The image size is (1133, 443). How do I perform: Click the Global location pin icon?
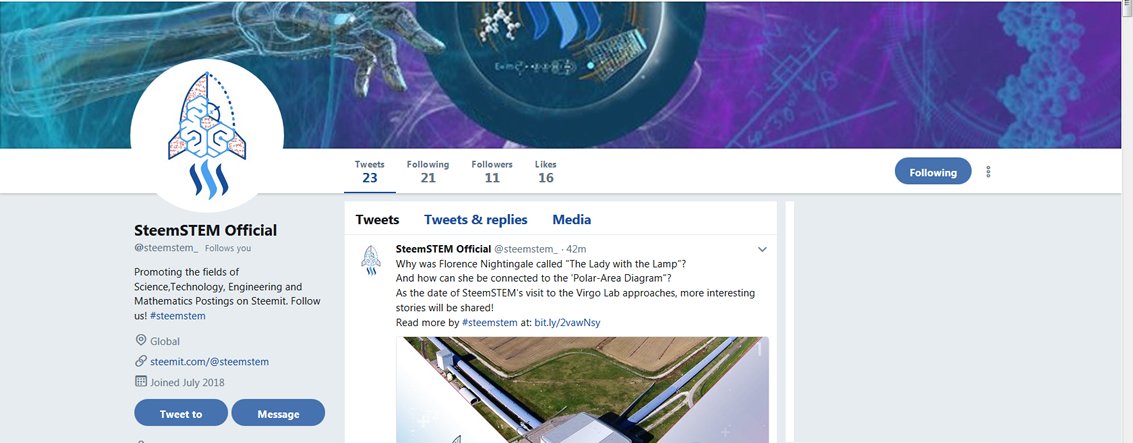click(141, 340)
